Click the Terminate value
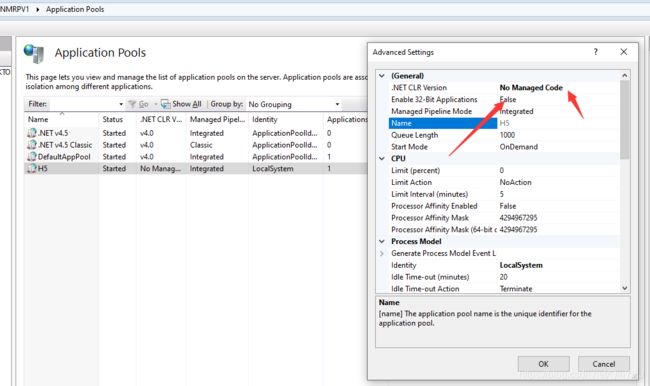Screen dimensions: 650x386 coord(516,289)
